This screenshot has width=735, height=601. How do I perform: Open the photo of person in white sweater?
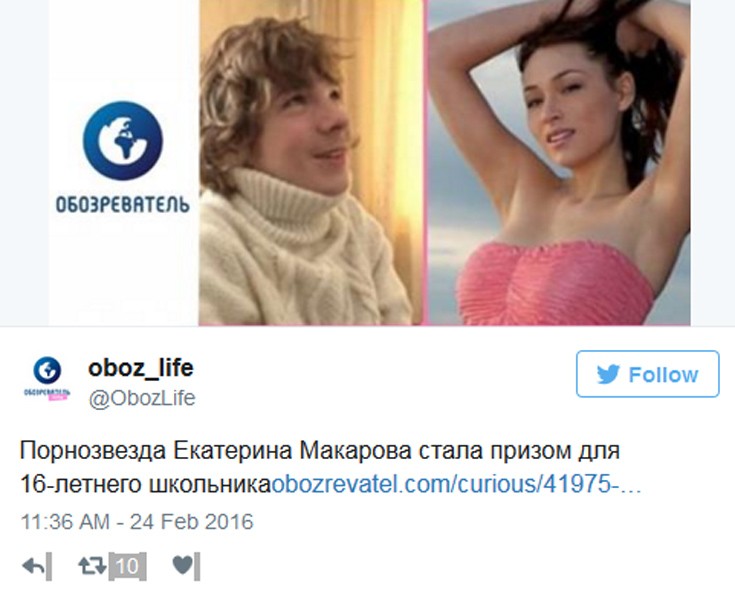[311, 162]
